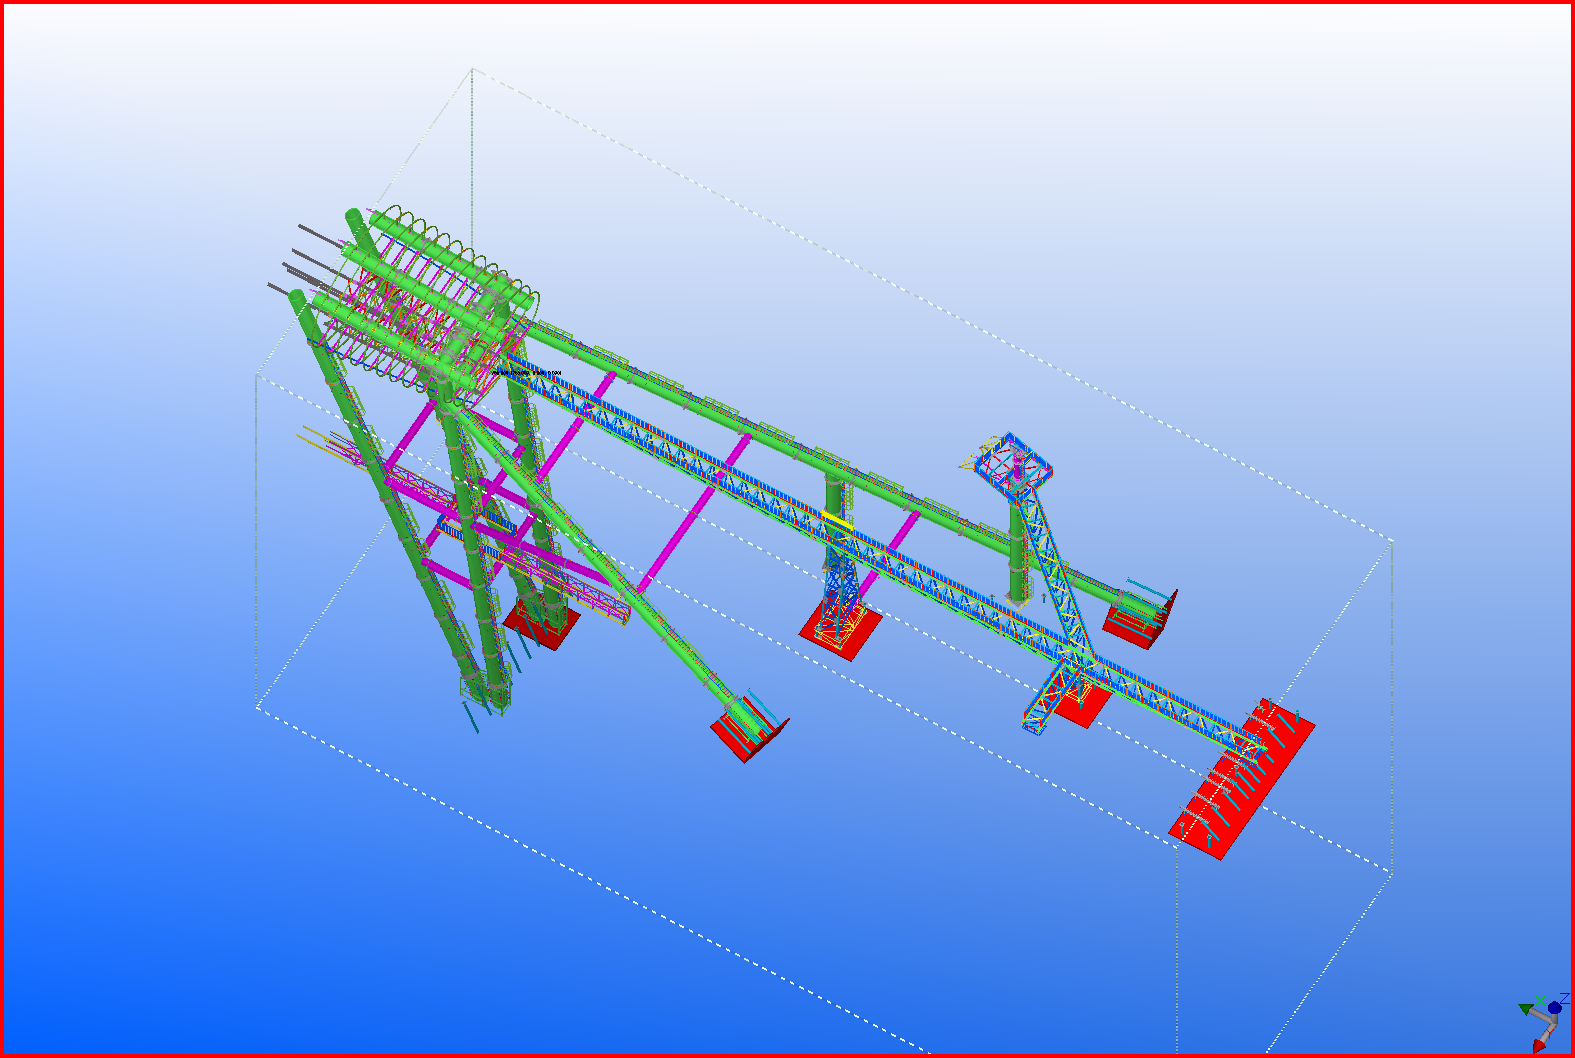Viewport: 1575px width, 1058px height.
Task: Click the cylindrical hoop cage at top left
Action: (440, 300)
